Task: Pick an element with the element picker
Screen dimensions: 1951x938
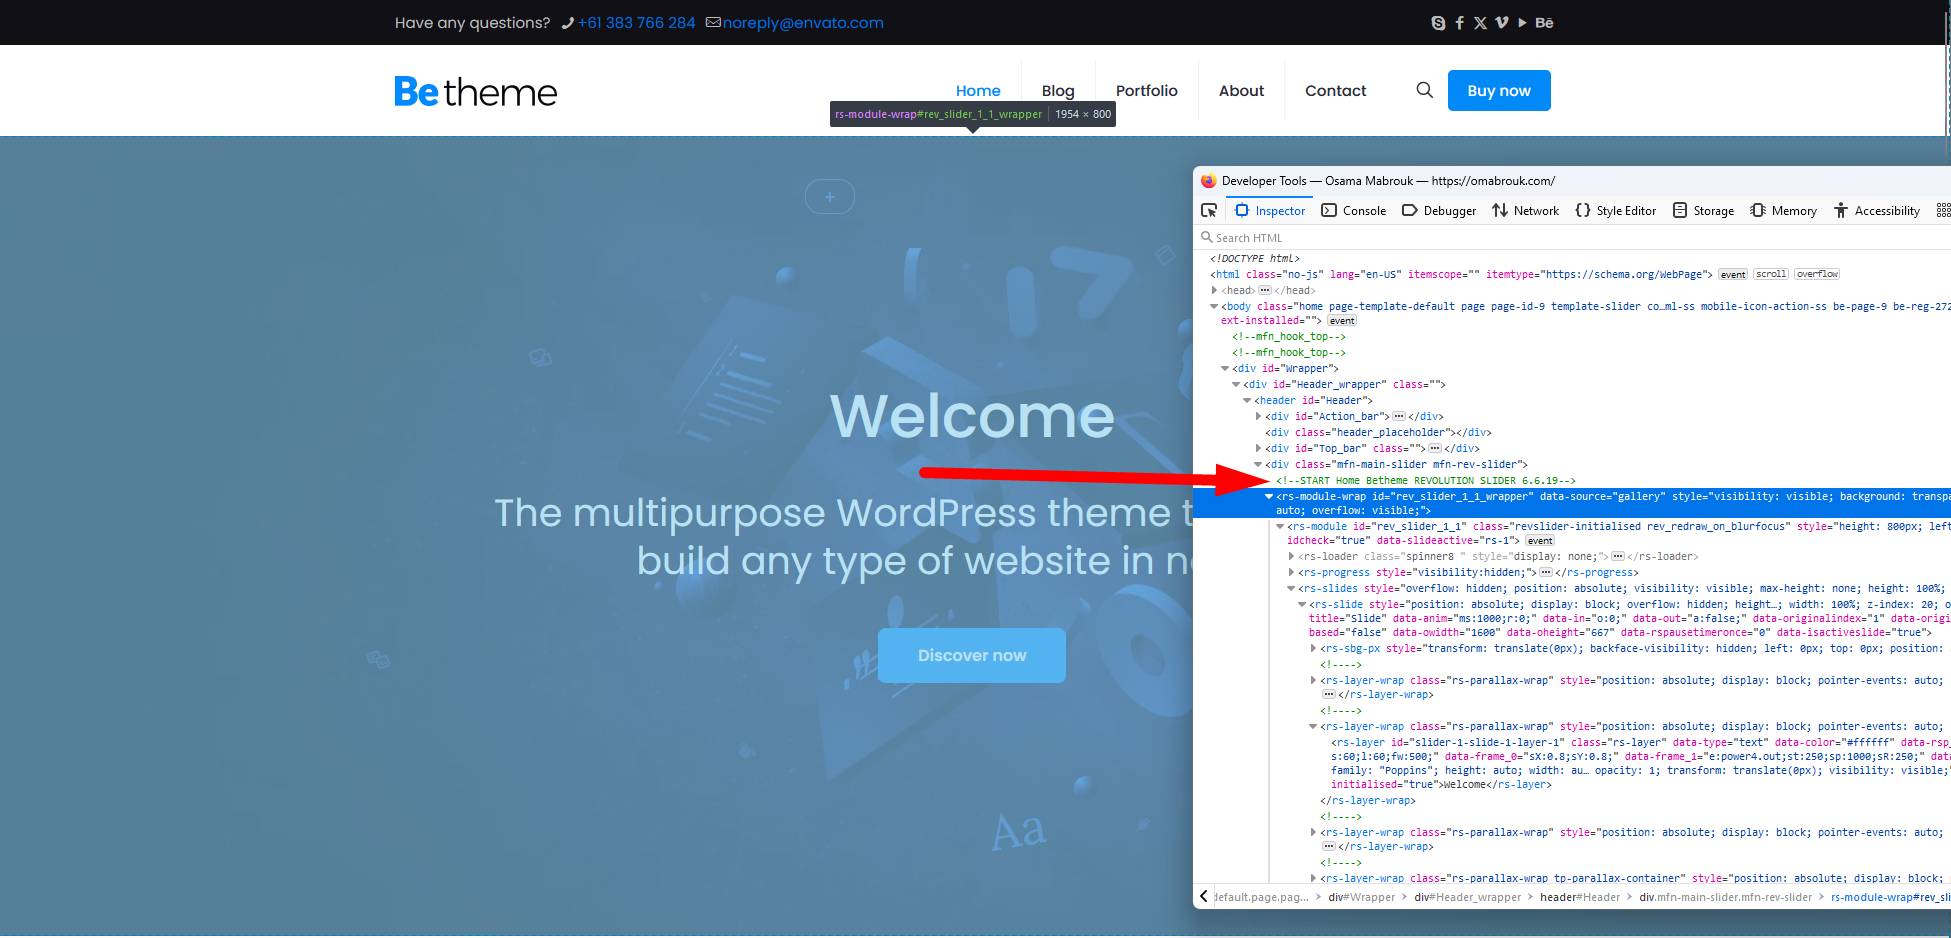Action: coord(1209,210)
